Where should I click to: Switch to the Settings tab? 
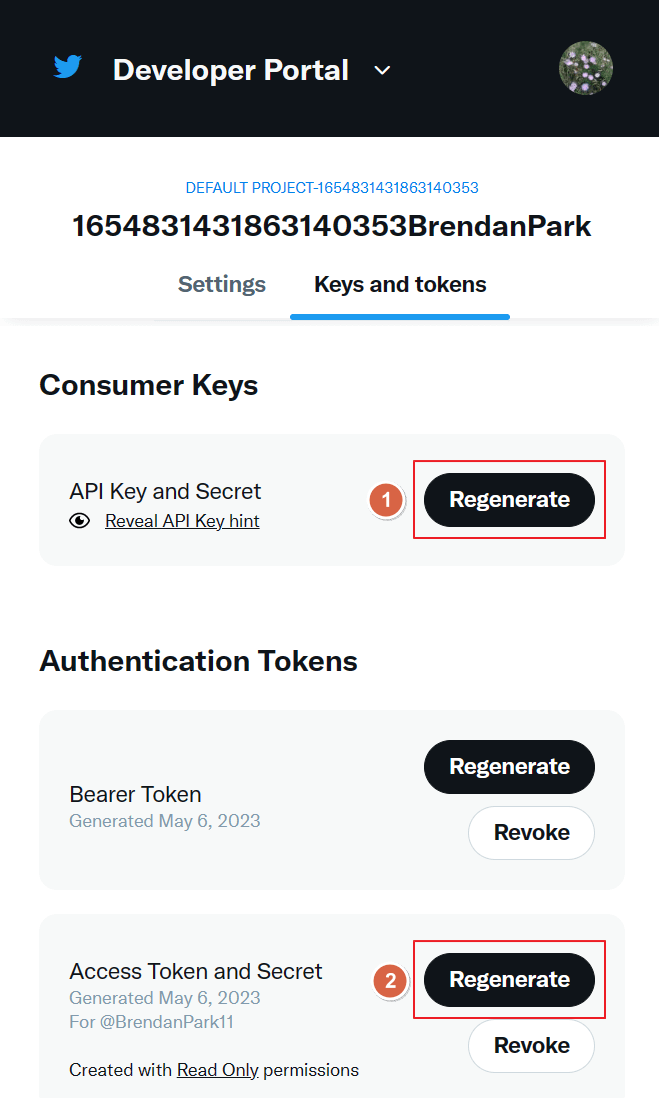(x=221, y=284)
